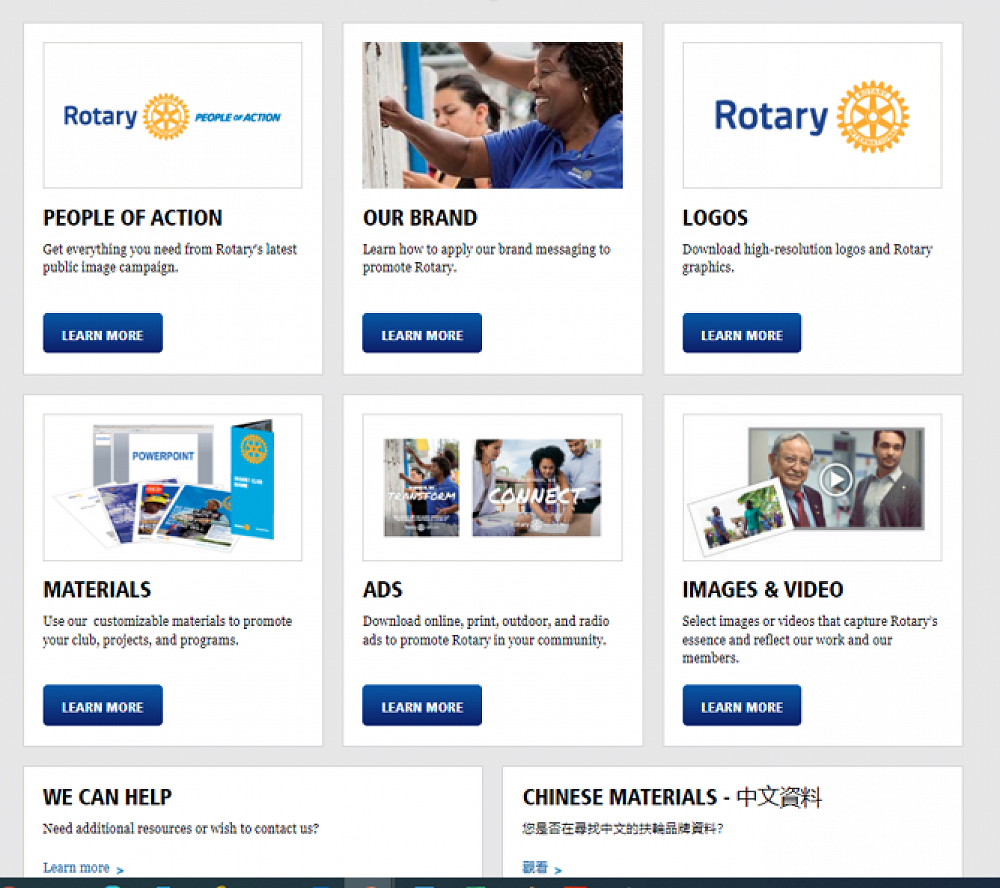Screen dimensions: 1000x888
Task: Click the Rotary People of Action logo image
Action: tap(172, 115)
